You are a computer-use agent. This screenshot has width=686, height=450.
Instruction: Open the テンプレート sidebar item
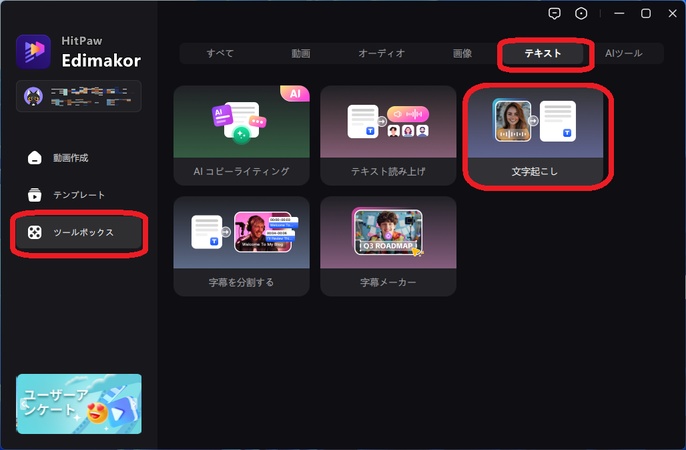pos(79,195)
